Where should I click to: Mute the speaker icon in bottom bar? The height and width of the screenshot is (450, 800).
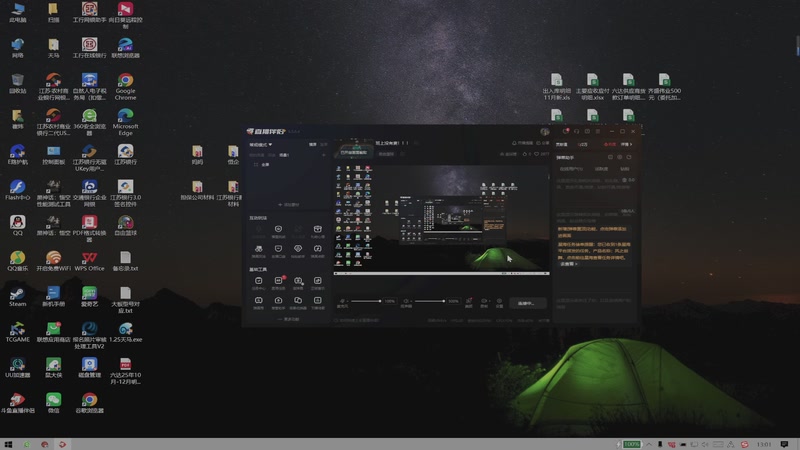406,301
